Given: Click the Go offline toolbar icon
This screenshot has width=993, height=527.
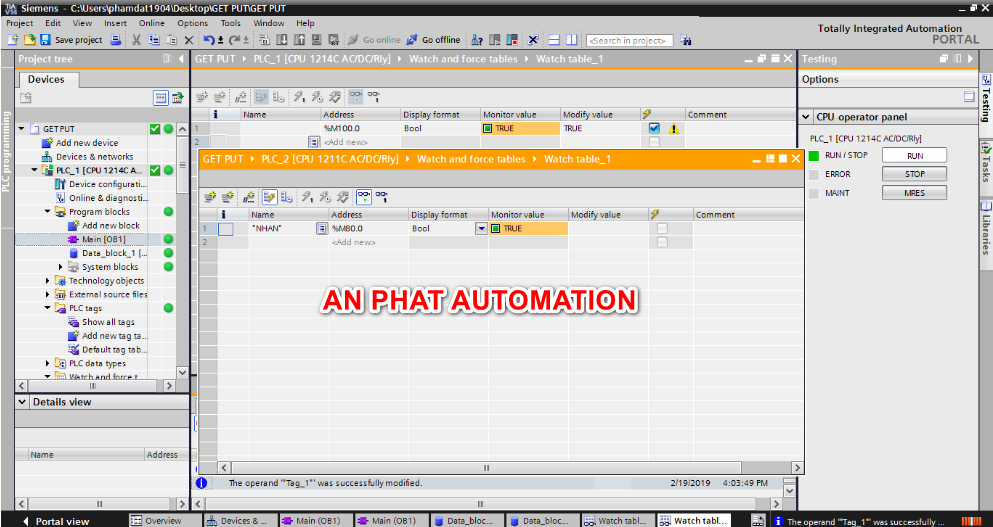Looking at the screenshot, I should [413, 40].
